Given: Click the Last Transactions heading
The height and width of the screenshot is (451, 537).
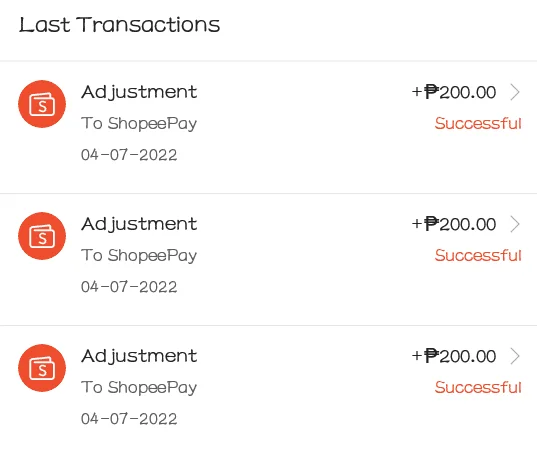Looking at the screenshot, I should coord(120,25).
